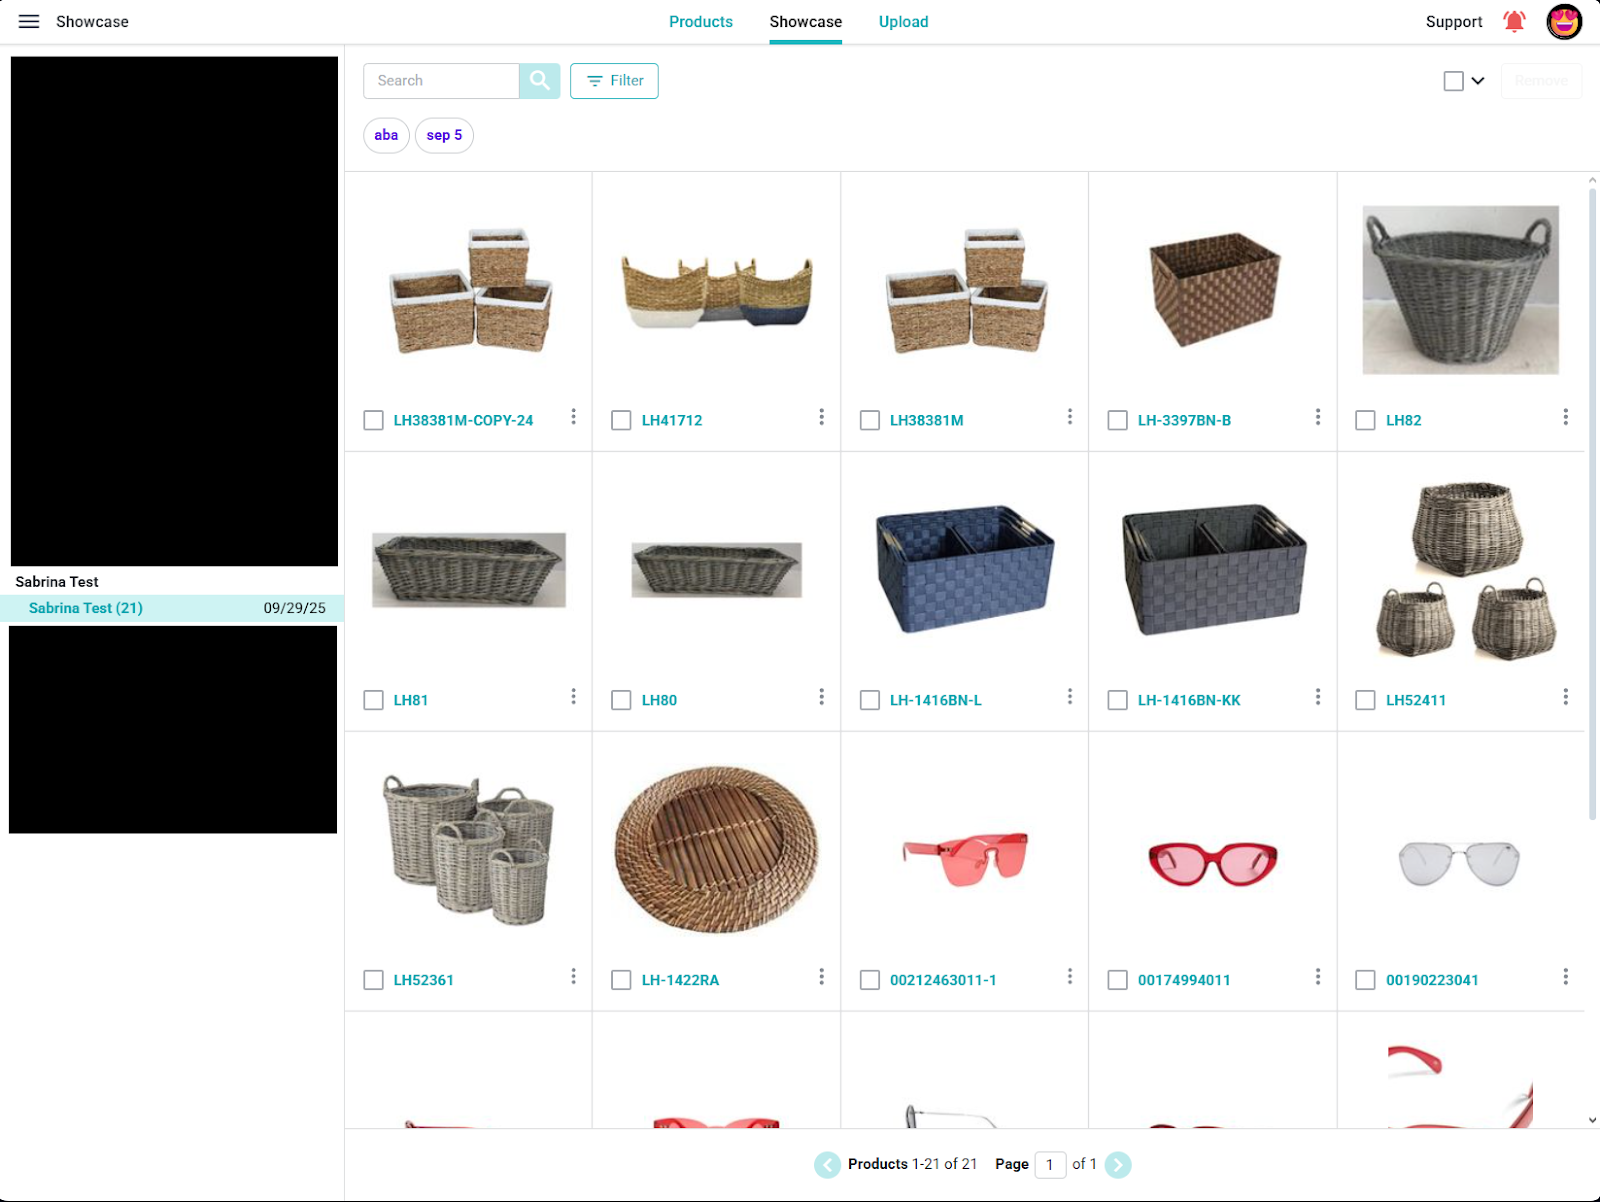Click the page number input box
Image resolution: width=1600 pixels, height=1202 pixels.
(1050, 1164)
